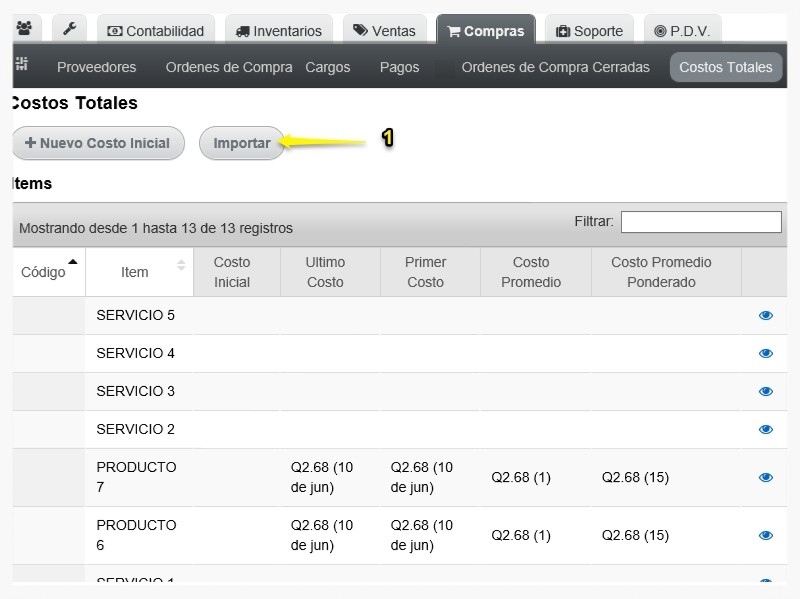800x599 pixels.
Task: Click the Nuevo Costo Inicial button
Action: click(x=98, y=143)
